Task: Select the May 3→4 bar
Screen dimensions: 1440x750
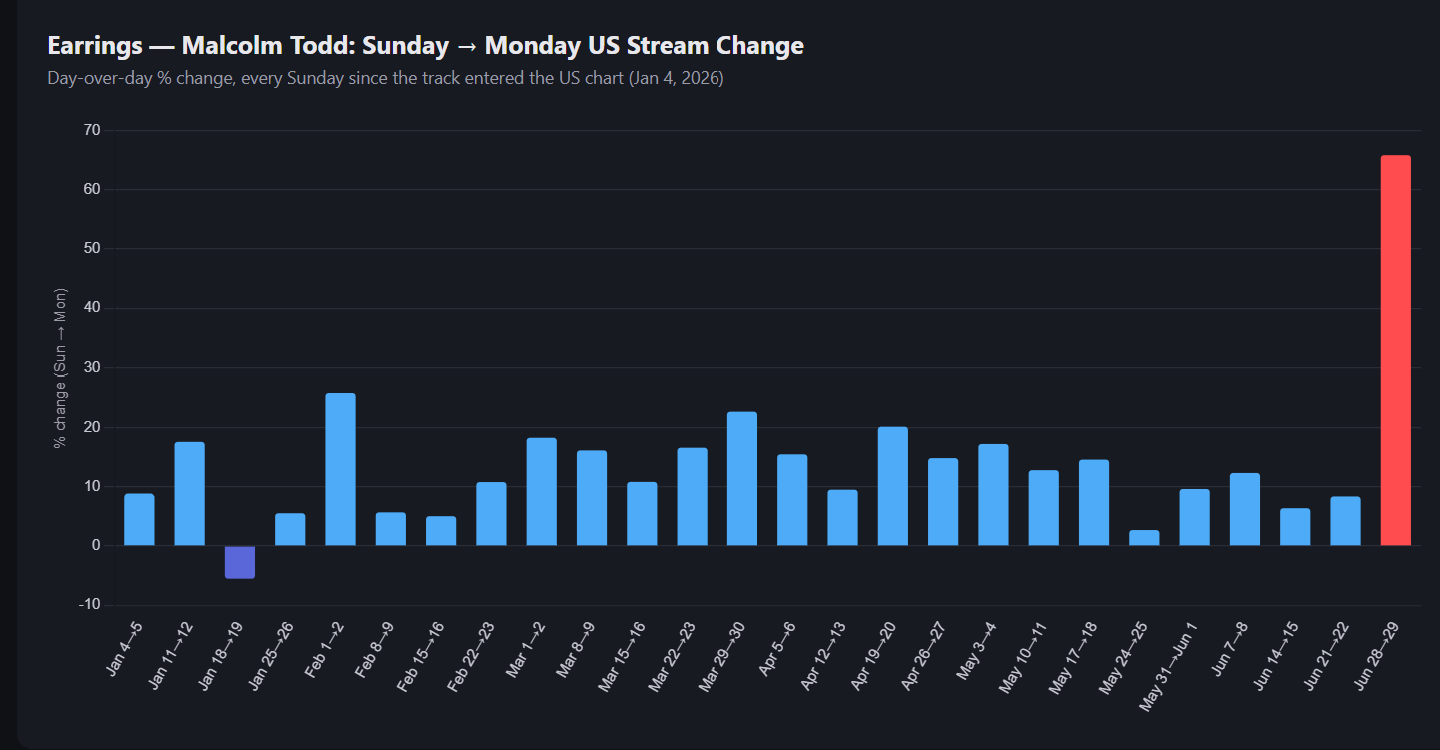Action: tap(993, 495)
